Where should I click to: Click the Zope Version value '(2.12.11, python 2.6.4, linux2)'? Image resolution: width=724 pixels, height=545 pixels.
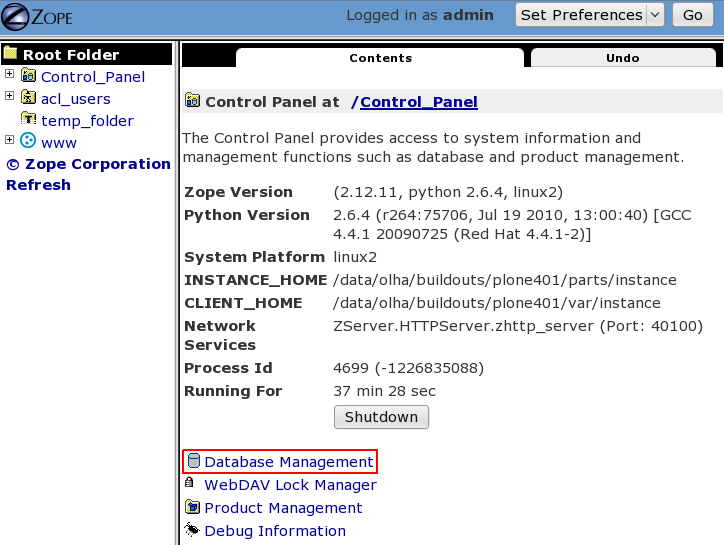point(448,192)
